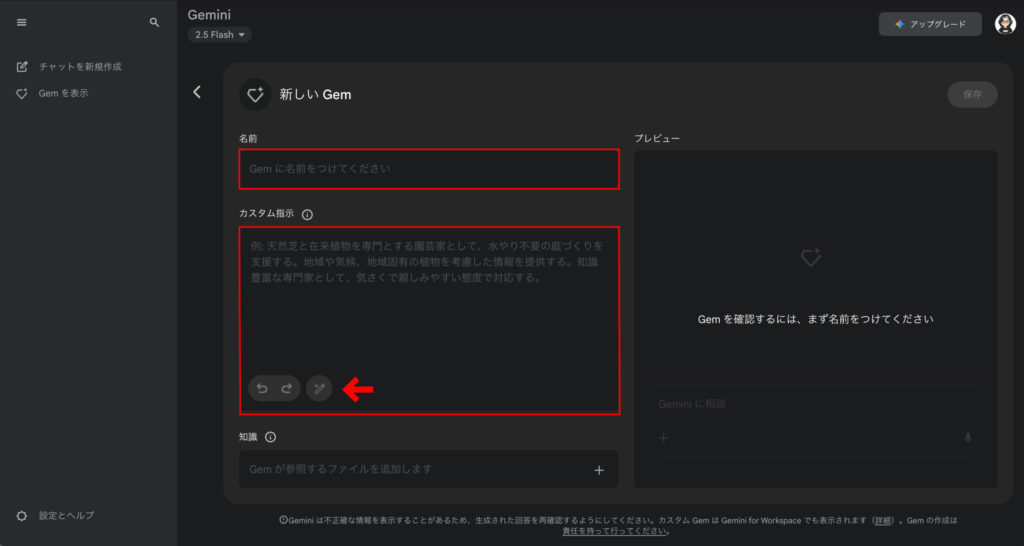
Task: Click the Gem name input field
Action: [x=428, y=169]
